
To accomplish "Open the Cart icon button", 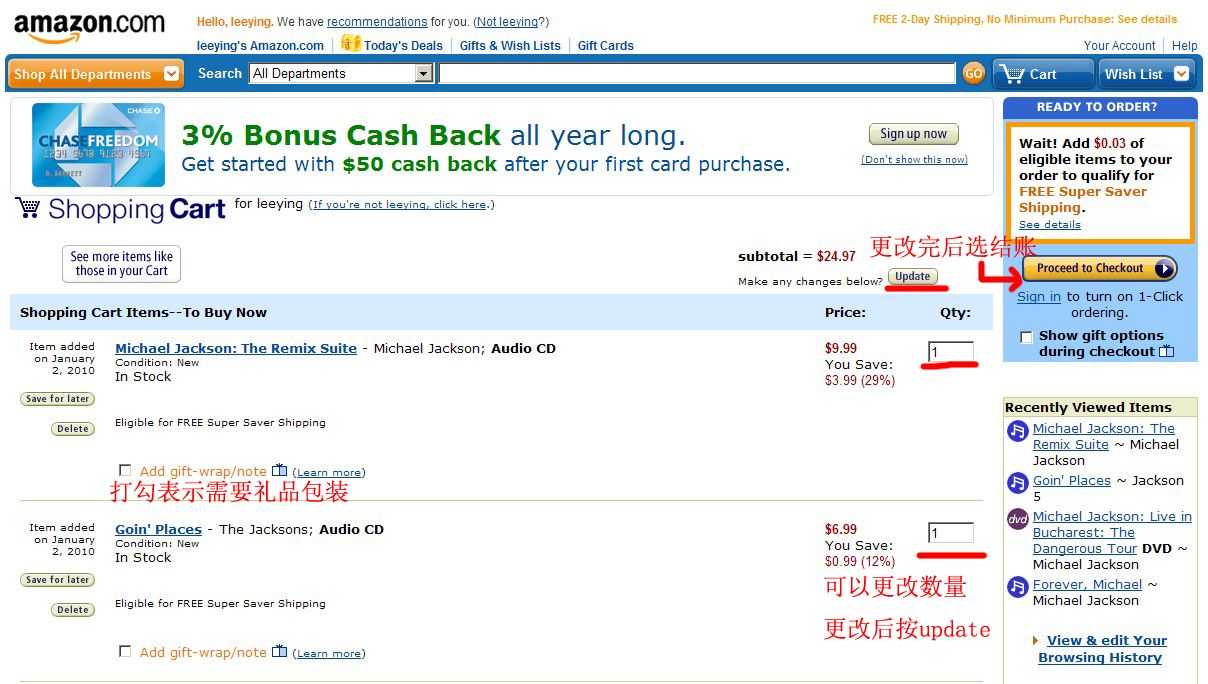I will coord(1042,74).
